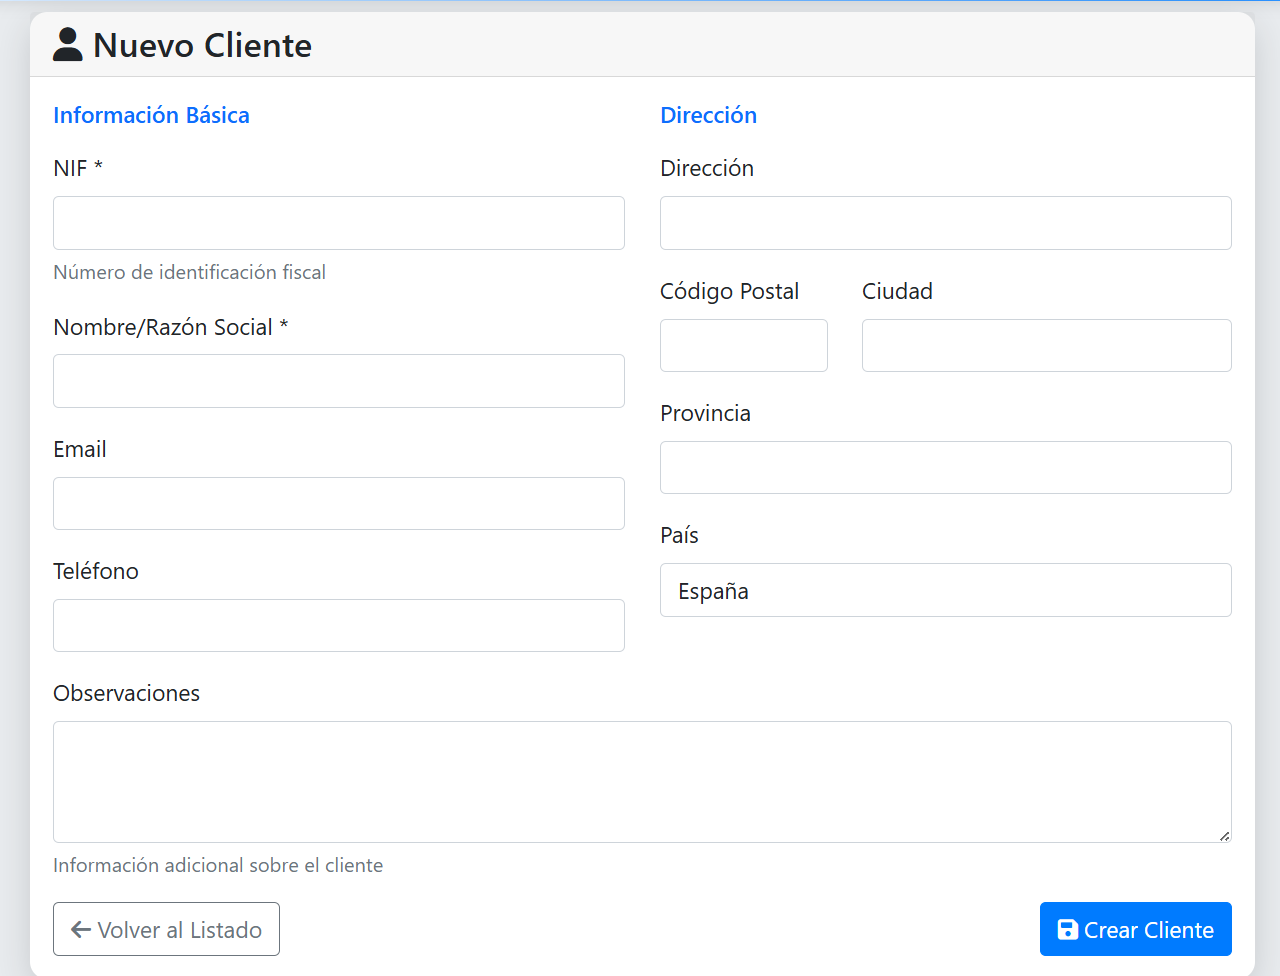Click inside the Observaciones text area

coord(642,780)
